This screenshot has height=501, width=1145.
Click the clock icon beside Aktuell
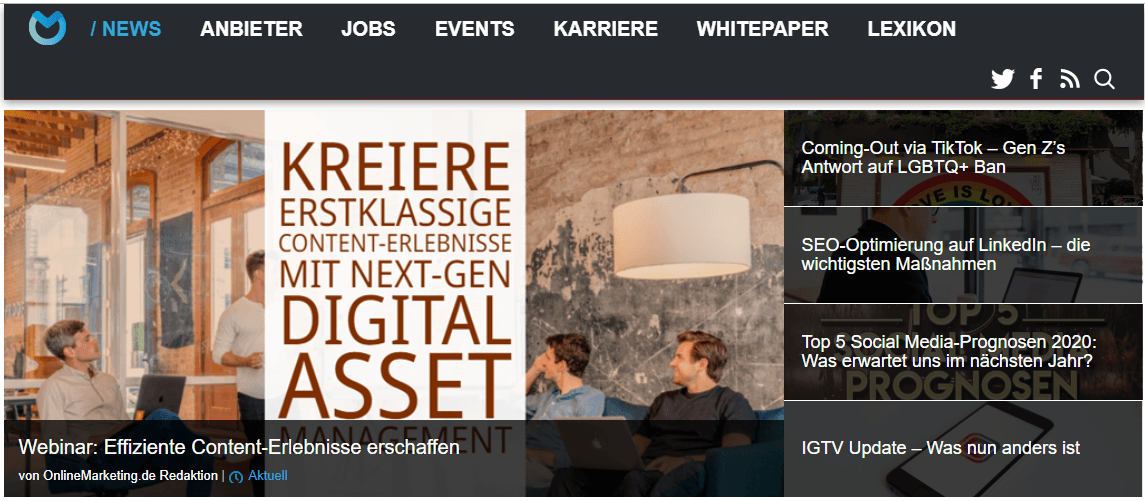pos(236,477)
